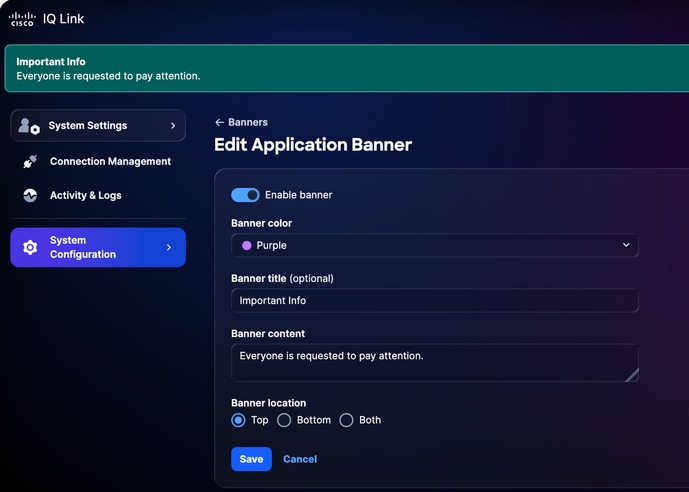The width and height of the screenshot is (689, 492).
Task: Select the Bottom banner location
Action: click(x=284, y=420)
